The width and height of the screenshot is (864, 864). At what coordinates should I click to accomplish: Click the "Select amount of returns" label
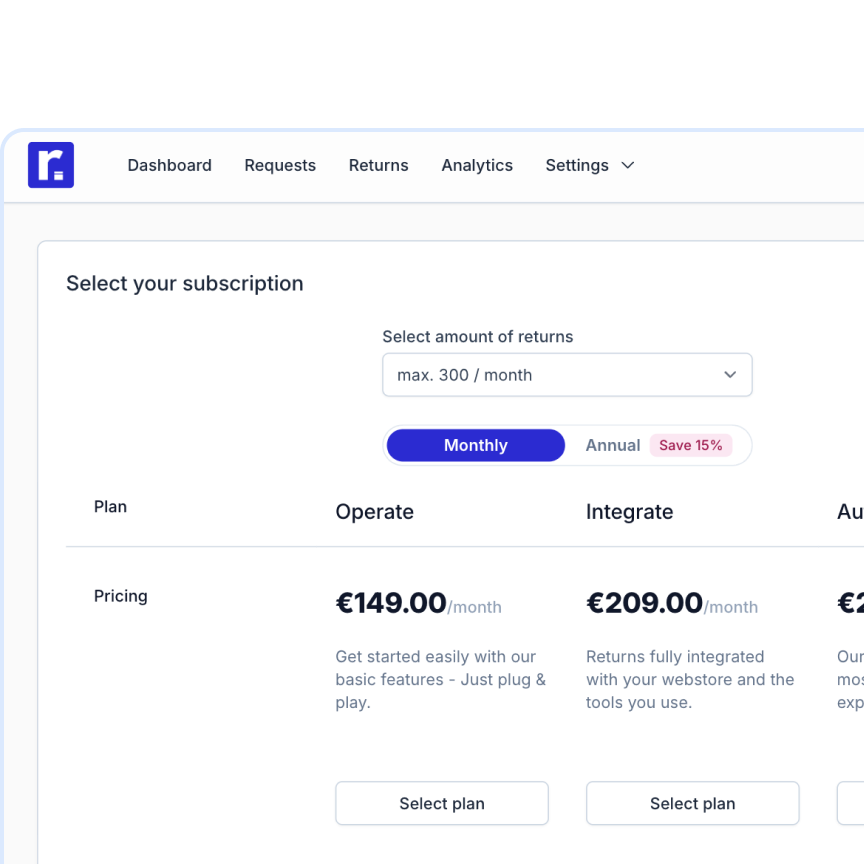[477, 337]
